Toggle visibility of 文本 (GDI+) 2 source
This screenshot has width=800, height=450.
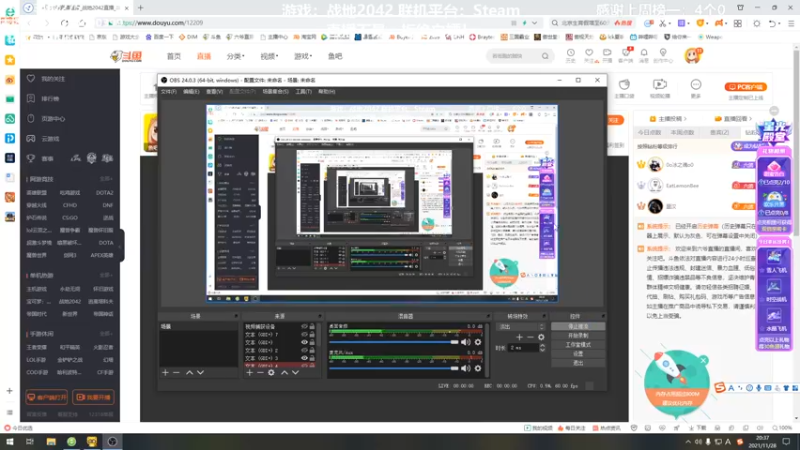click(304, 351)
